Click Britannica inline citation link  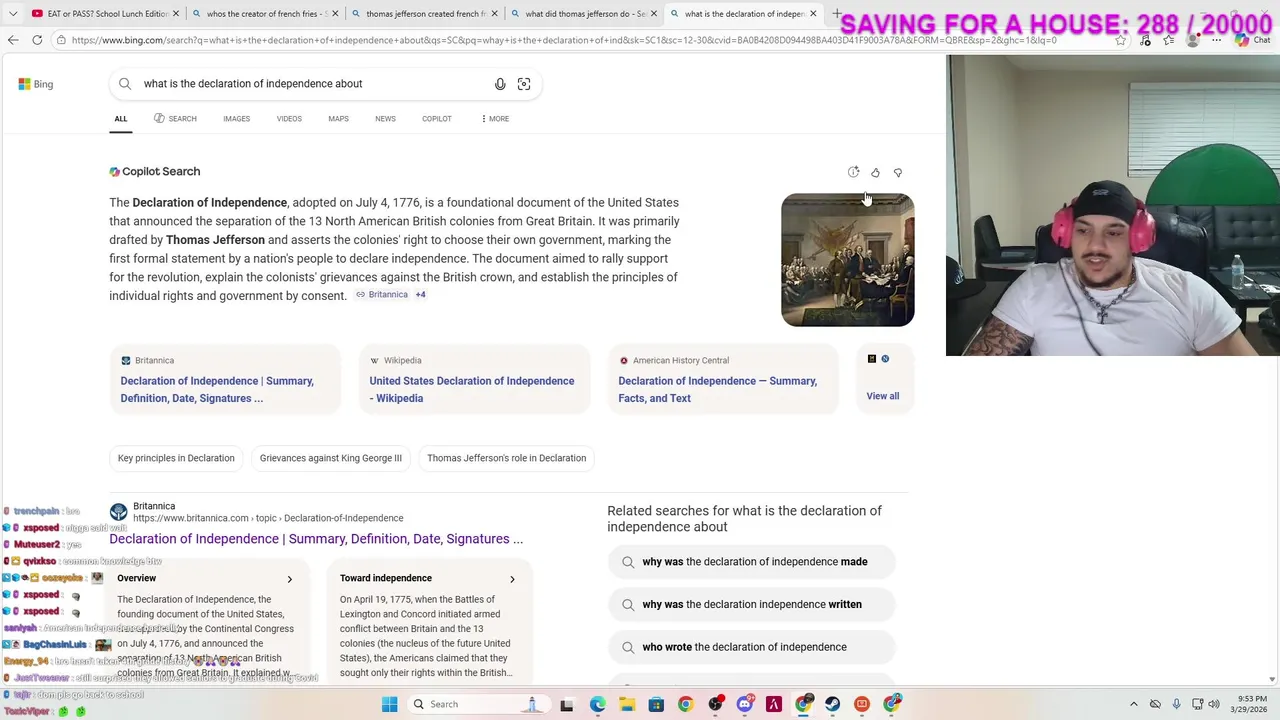[382, 295]
